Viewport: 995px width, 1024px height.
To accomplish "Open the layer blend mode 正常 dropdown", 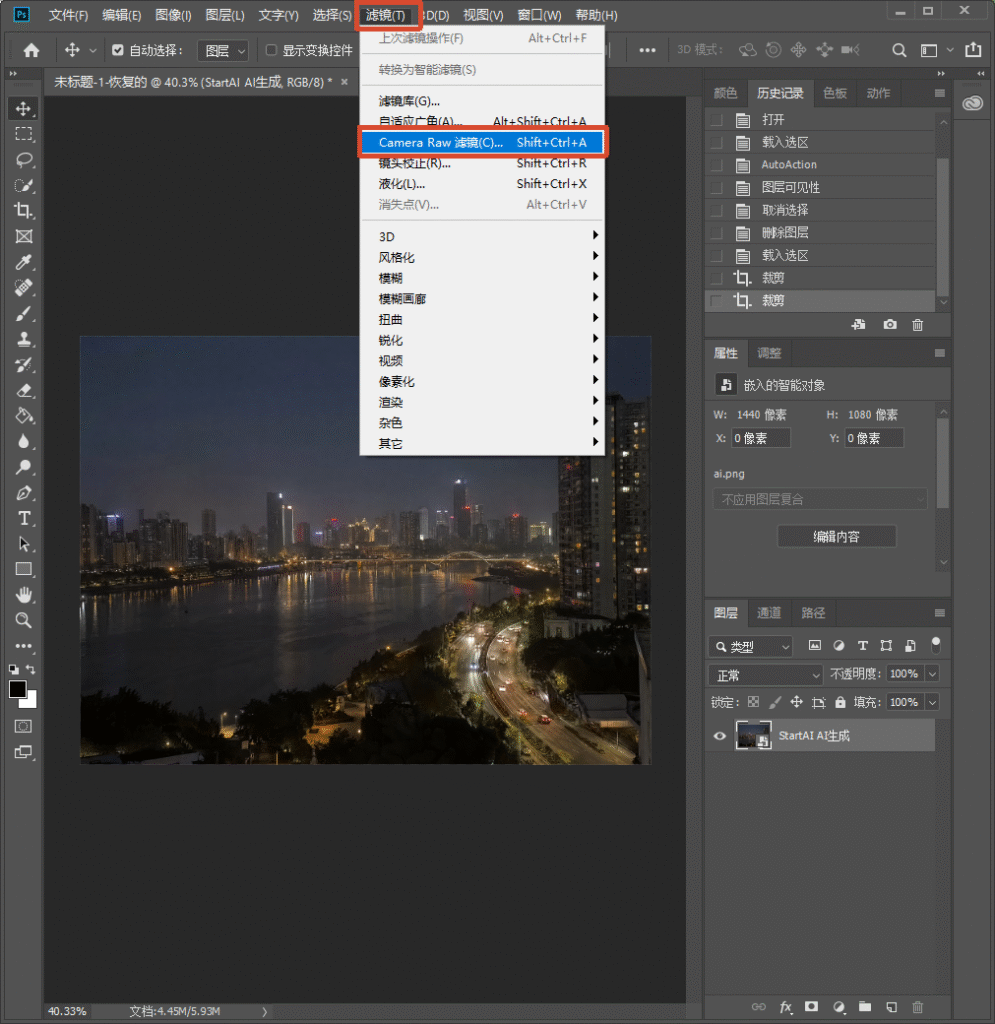I will [x=765, y=675].
